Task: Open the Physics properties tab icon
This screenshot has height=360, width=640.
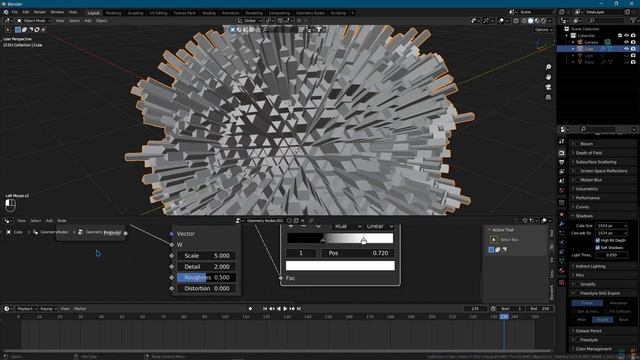Action: (562, 242)
